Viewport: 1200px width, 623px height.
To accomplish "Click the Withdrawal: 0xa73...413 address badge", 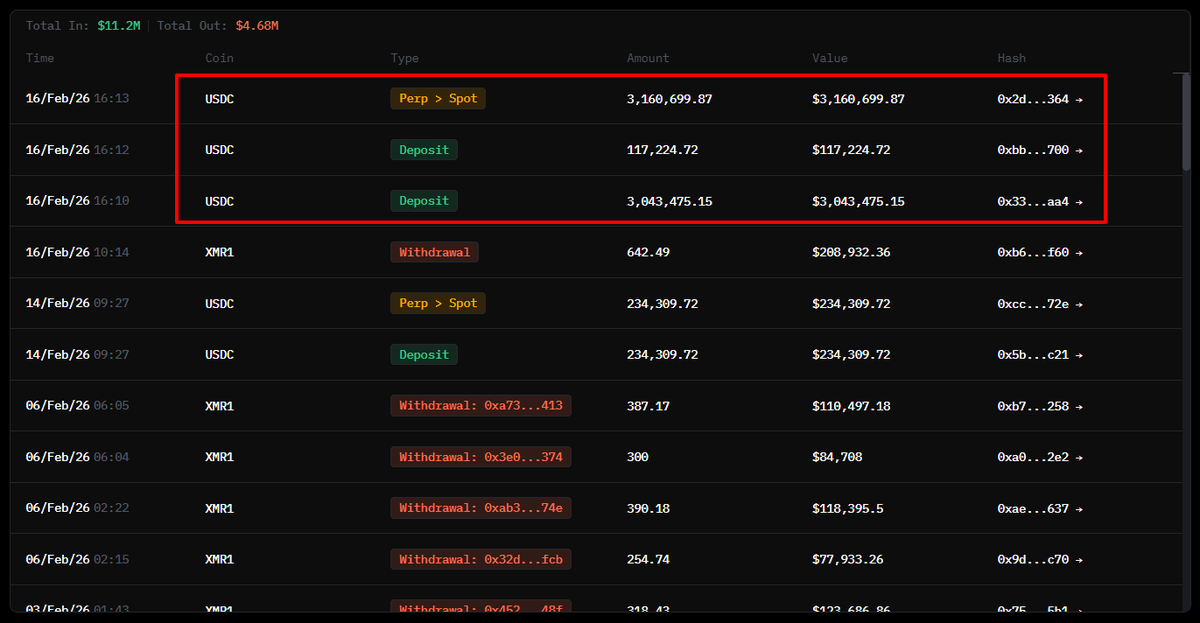I will pyautogui.click(x=480, y=406).
